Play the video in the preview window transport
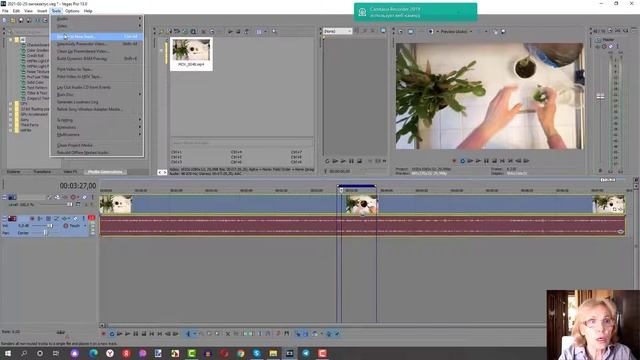640x360 pixels. tap(478, 161)
